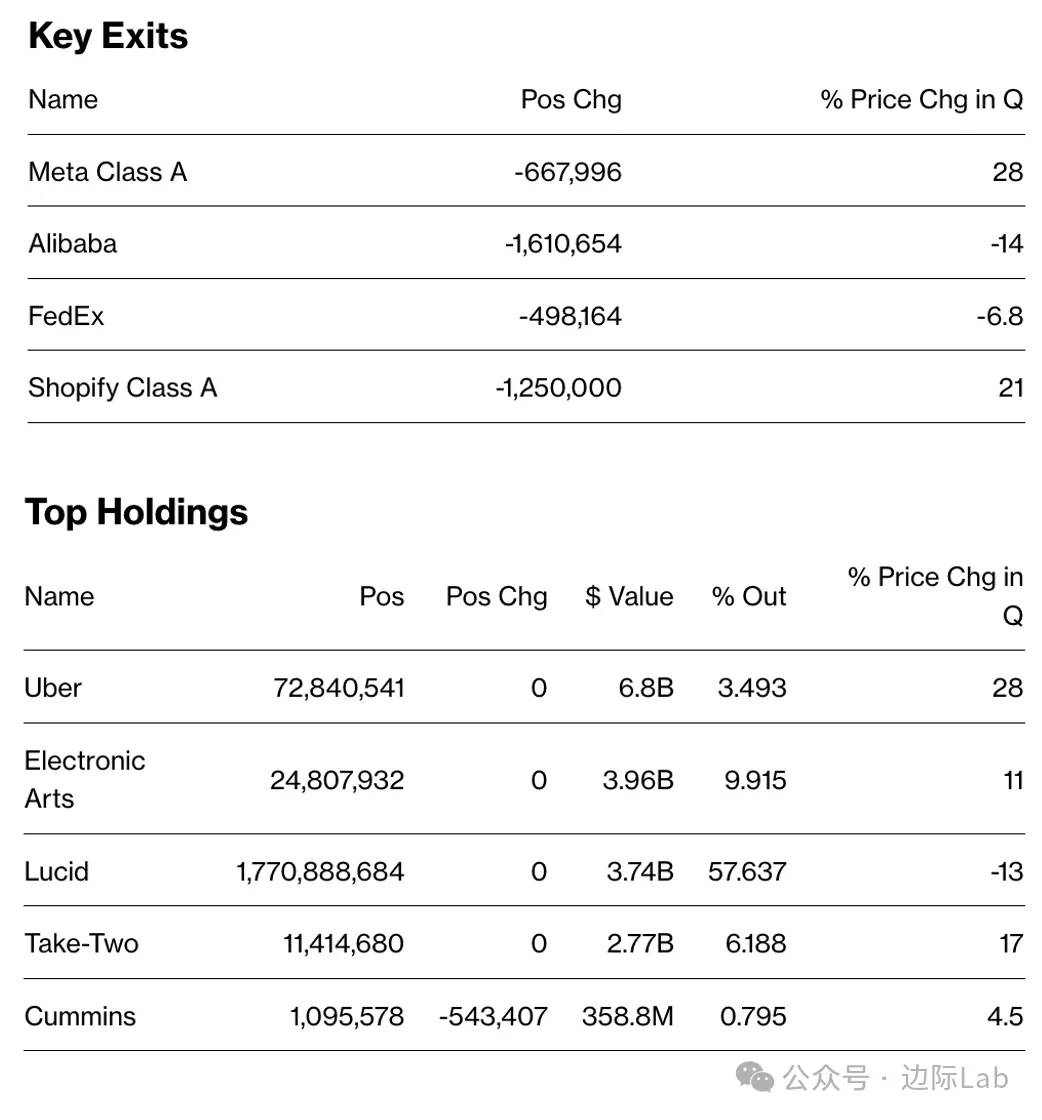
Task: Select Shopify Class A name
Action: tap(122, 388)
